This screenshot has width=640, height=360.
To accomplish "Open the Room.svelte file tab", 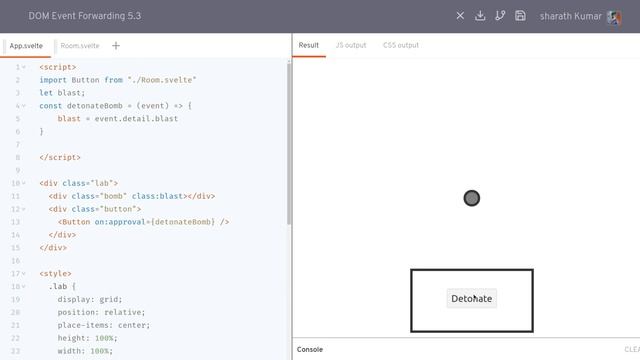I will [x=80, y=46].
